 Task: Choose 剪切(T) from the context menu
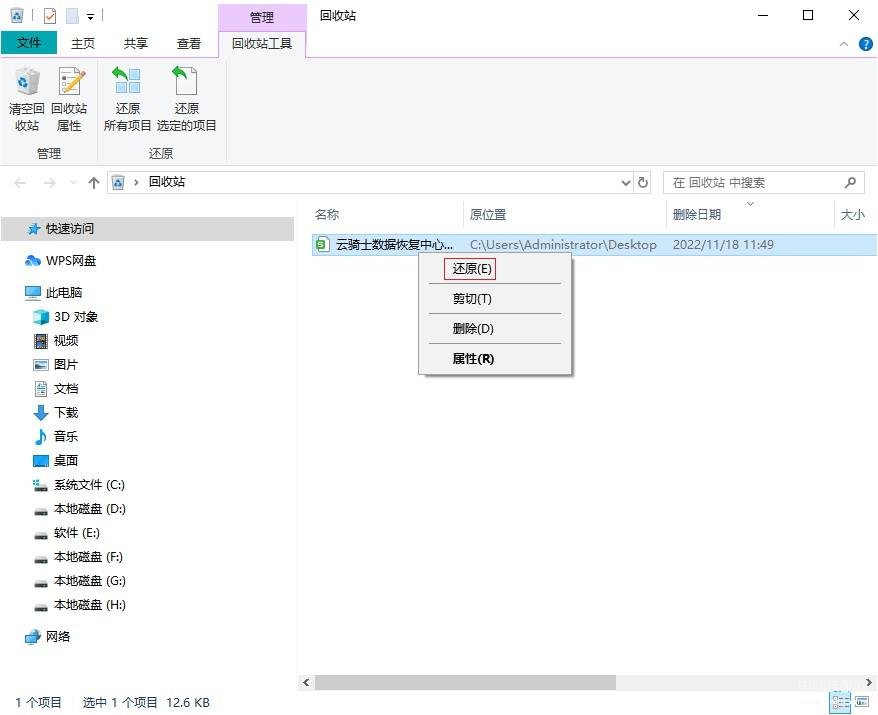(471, 299)
